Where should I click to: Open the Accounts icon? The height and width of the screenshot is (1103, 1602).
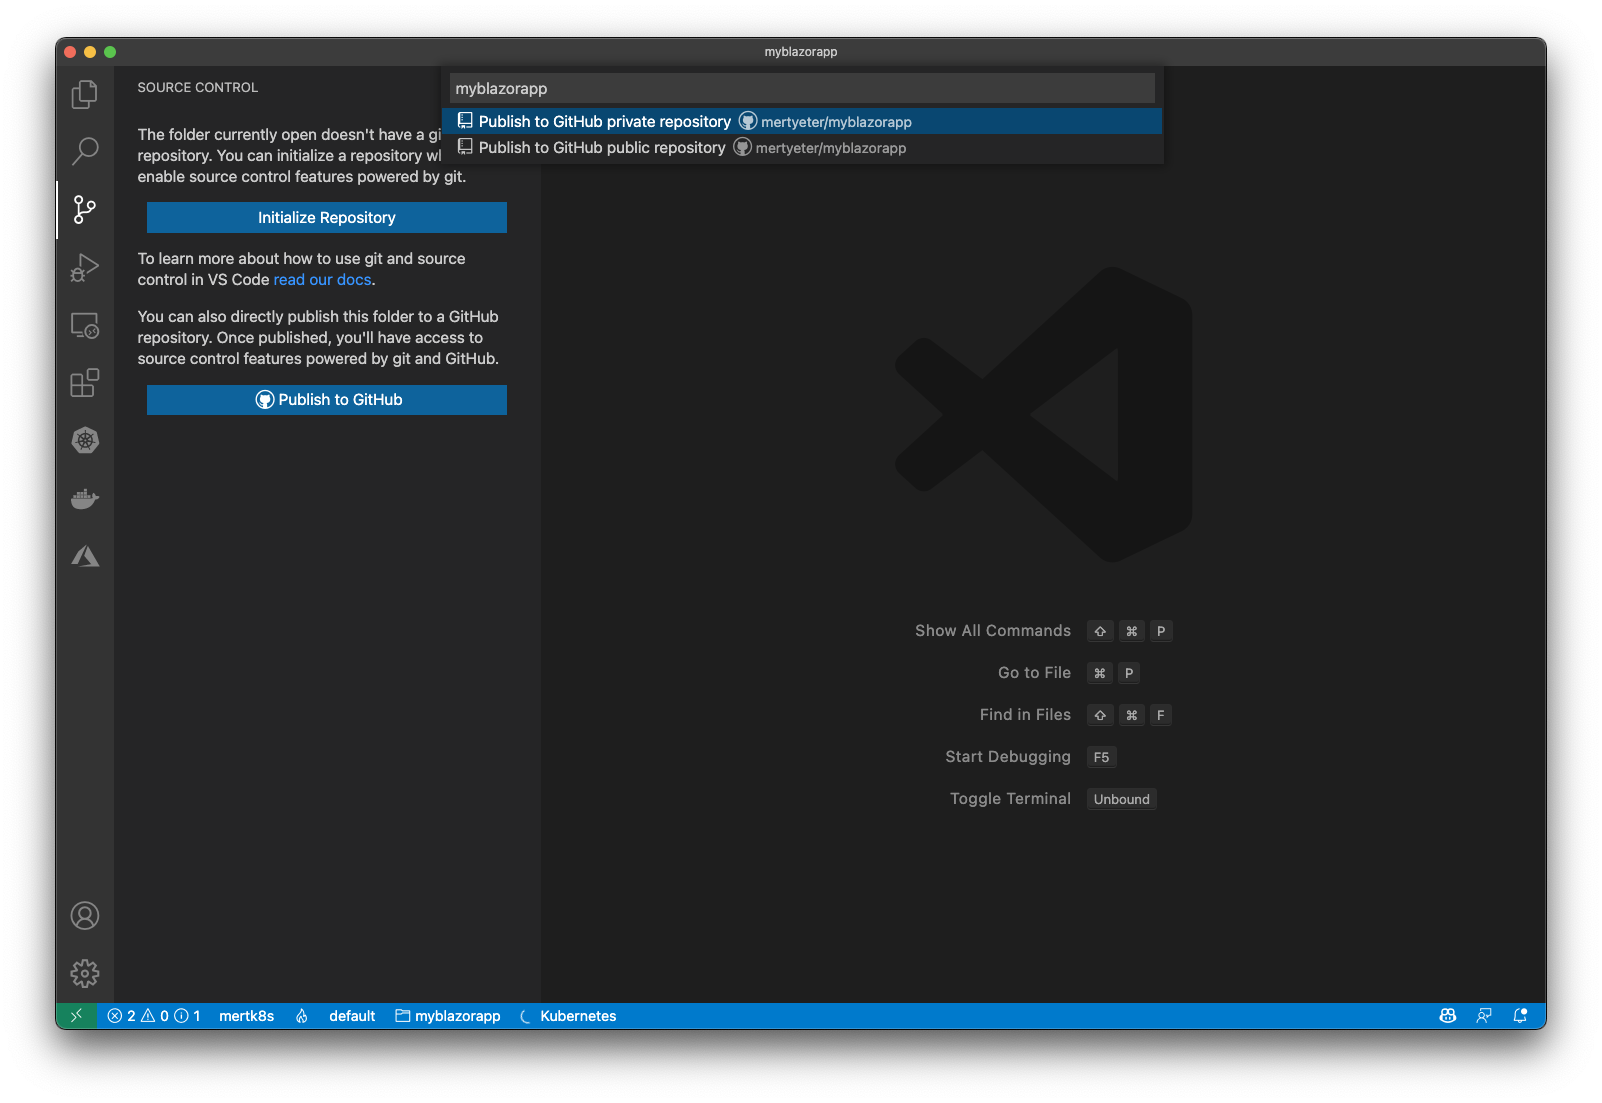coord(85,916)
